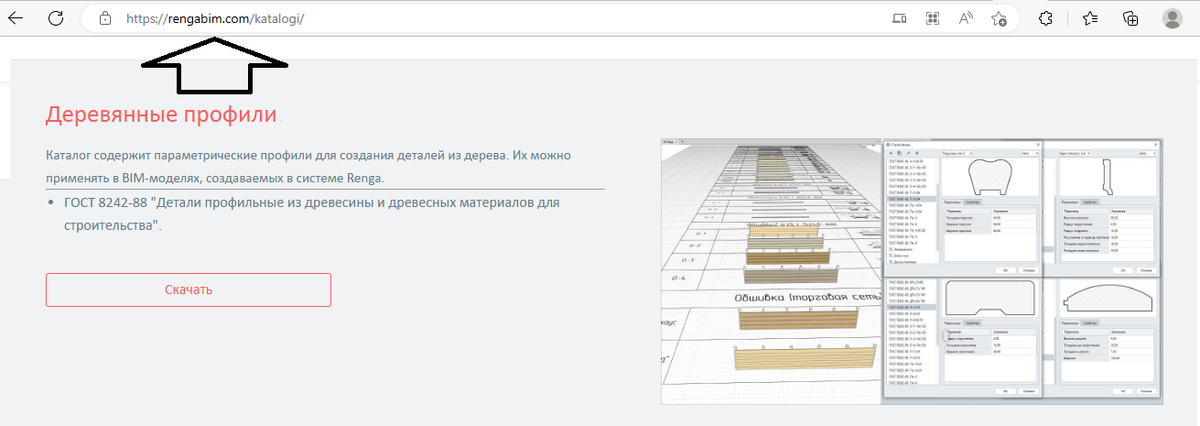Open the Favorites list
Screen dimensions: 1200x426
click(1090, 18)
